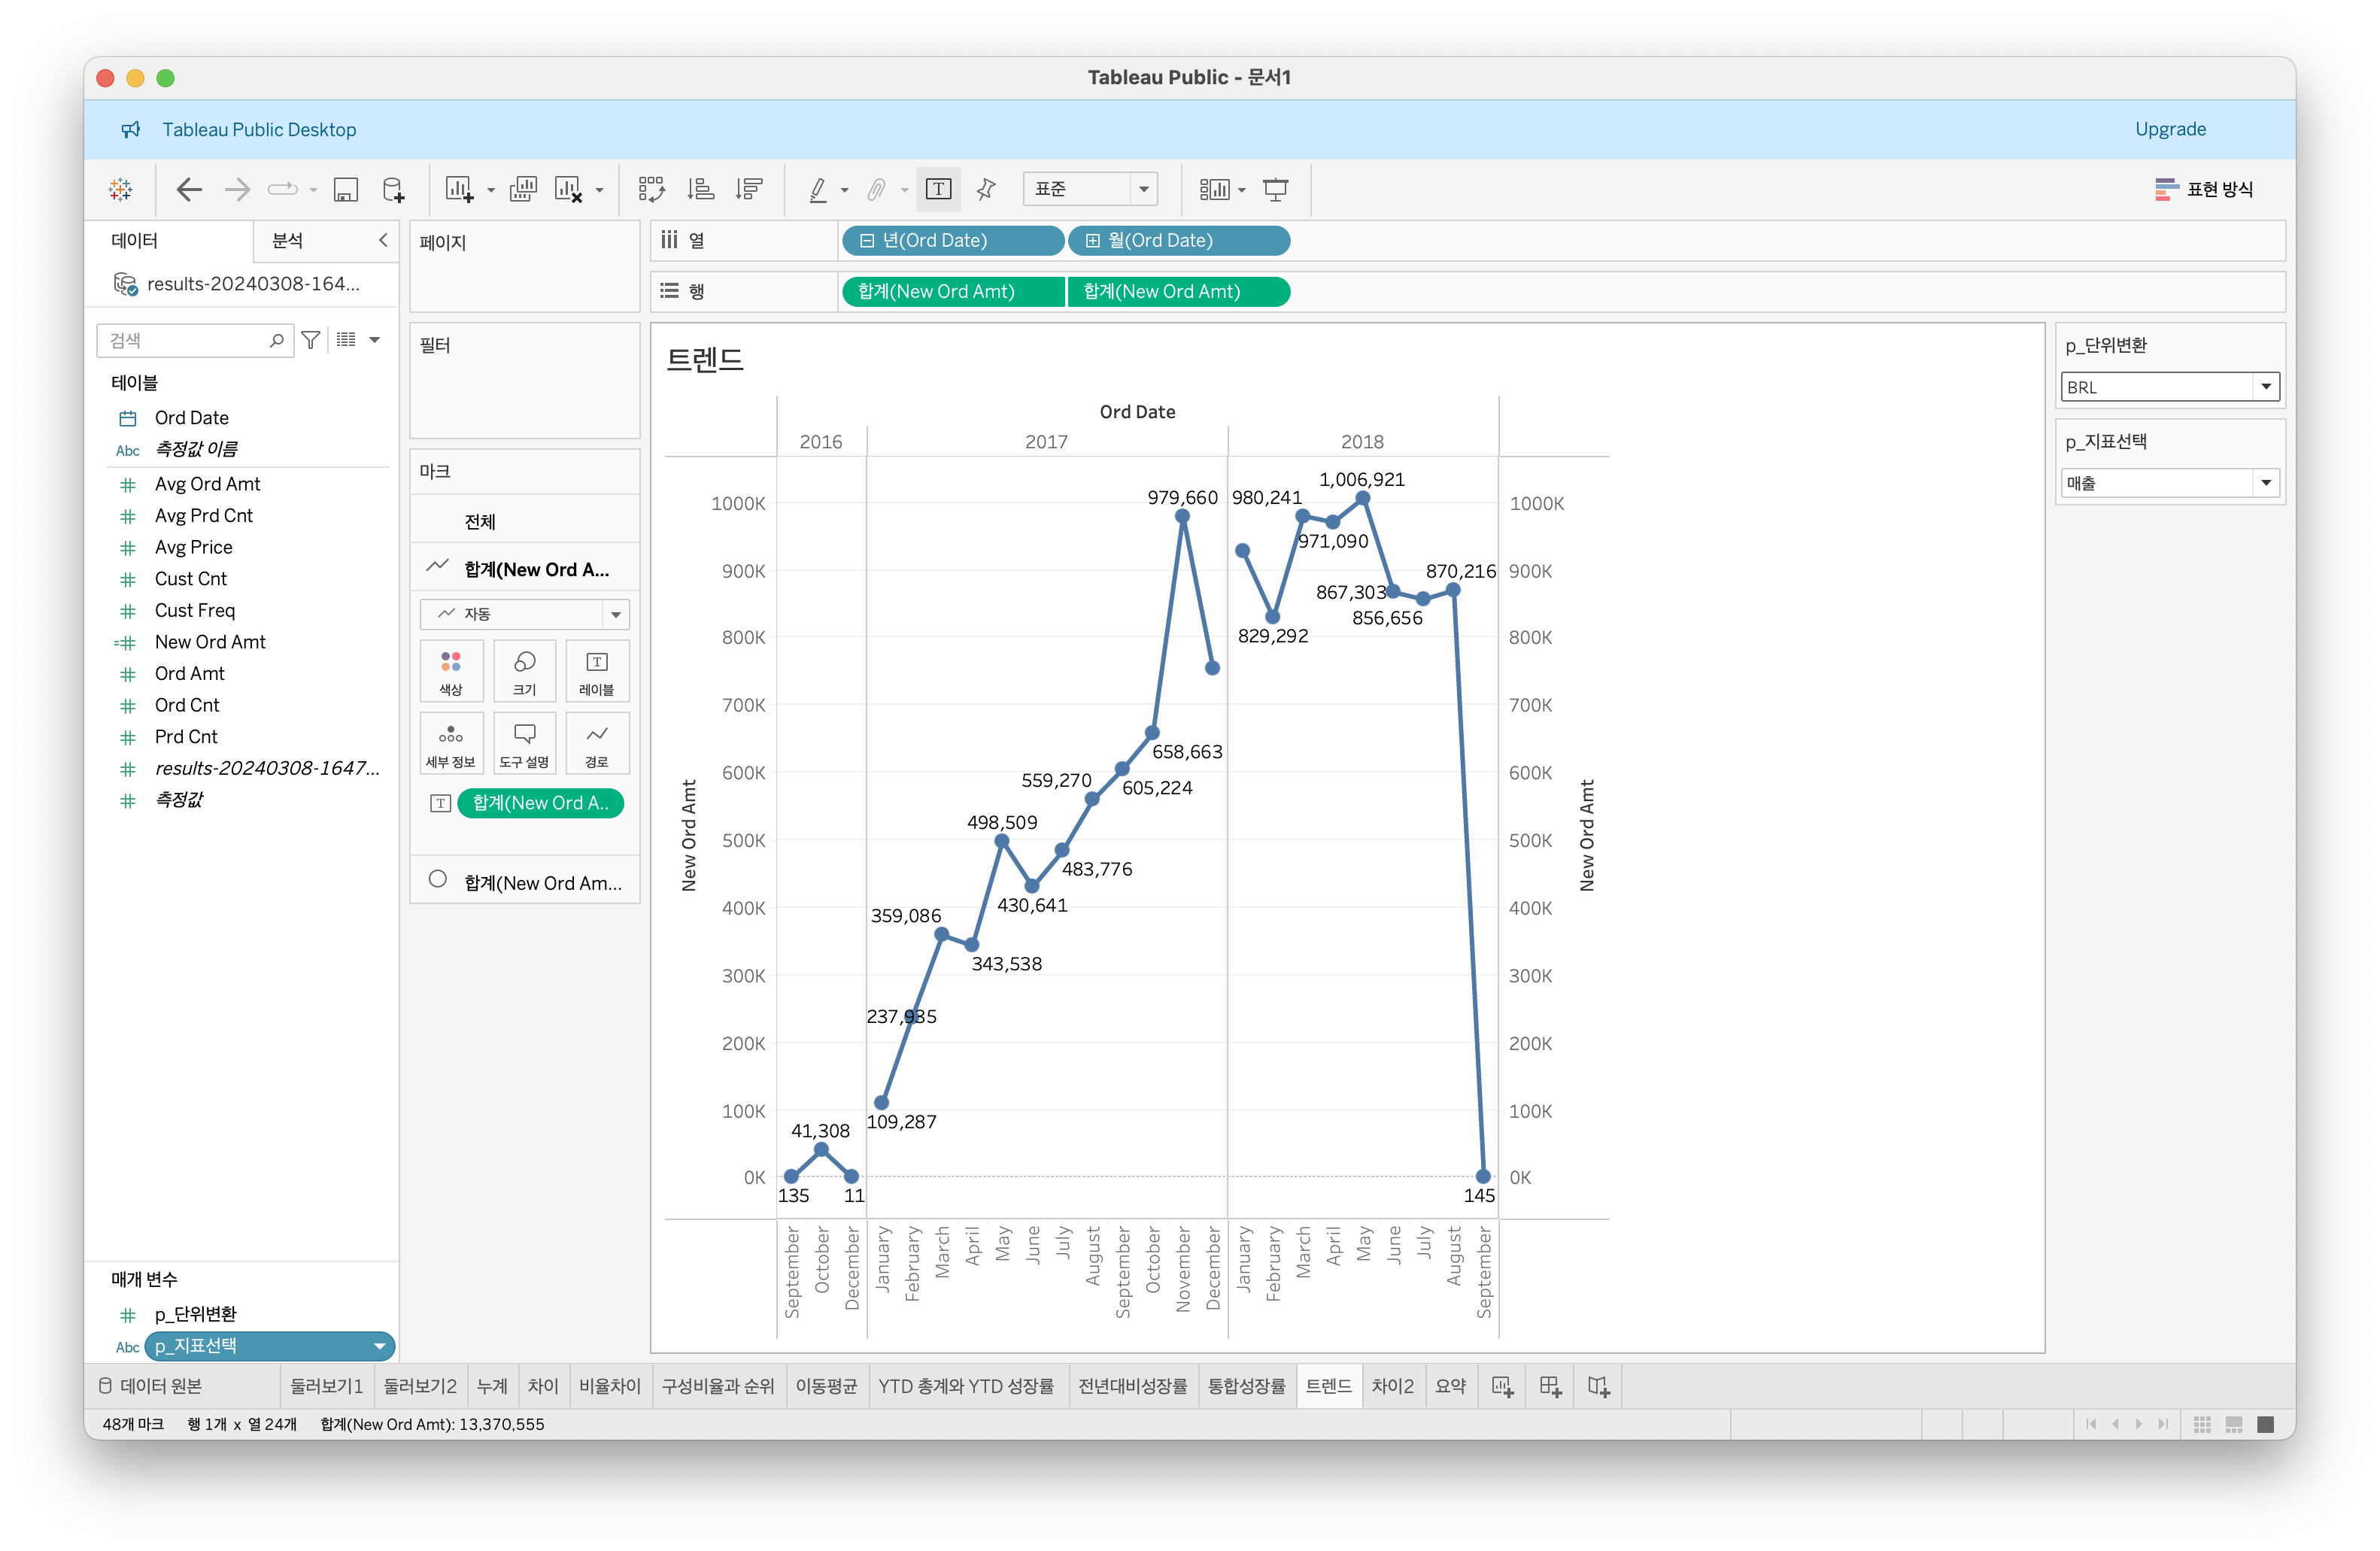2380x1551 pixels.
Task: Open the 색상 color marks card
Action: click(x=451, y=671)
